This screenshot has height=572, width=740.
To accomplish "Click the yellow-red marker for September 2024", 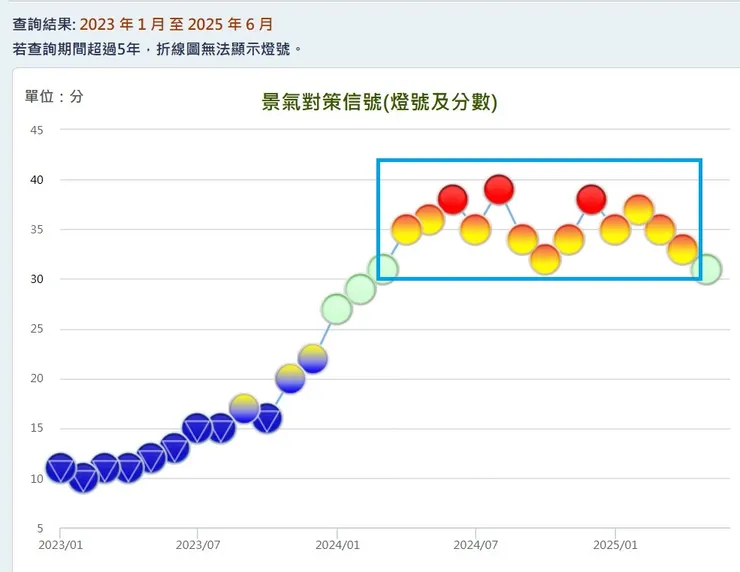I will (x=522, y=239).
